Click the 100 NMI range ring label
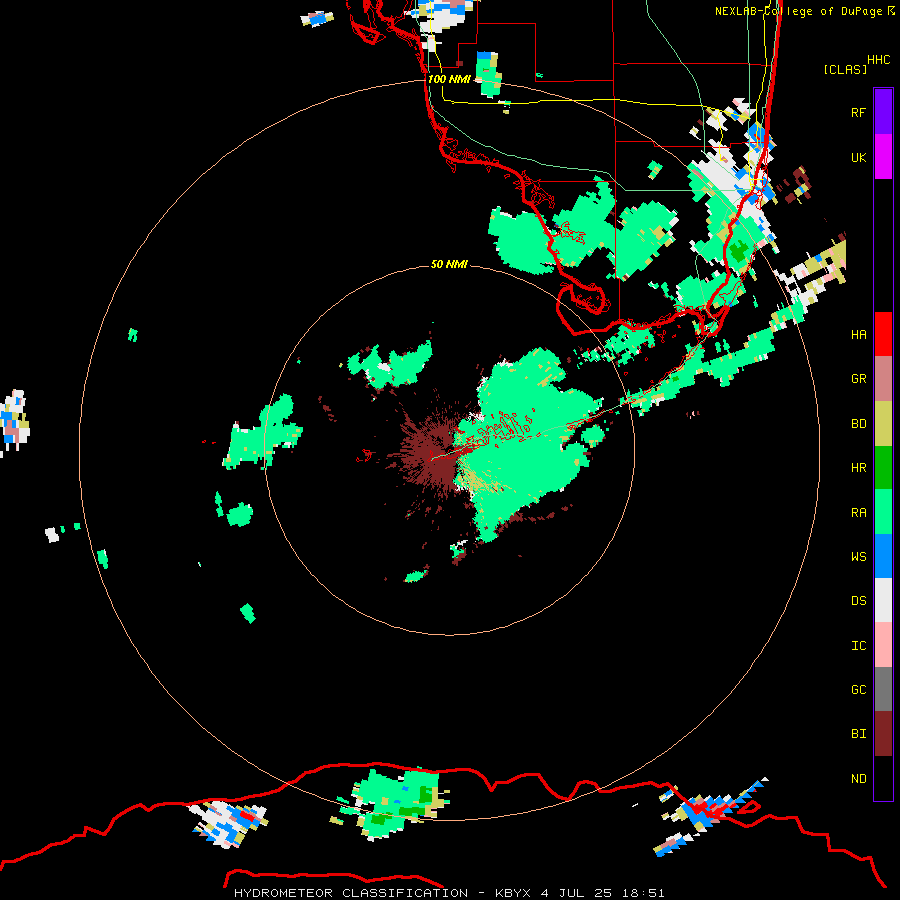Viewport: 900px width, 900px height. 449,79
